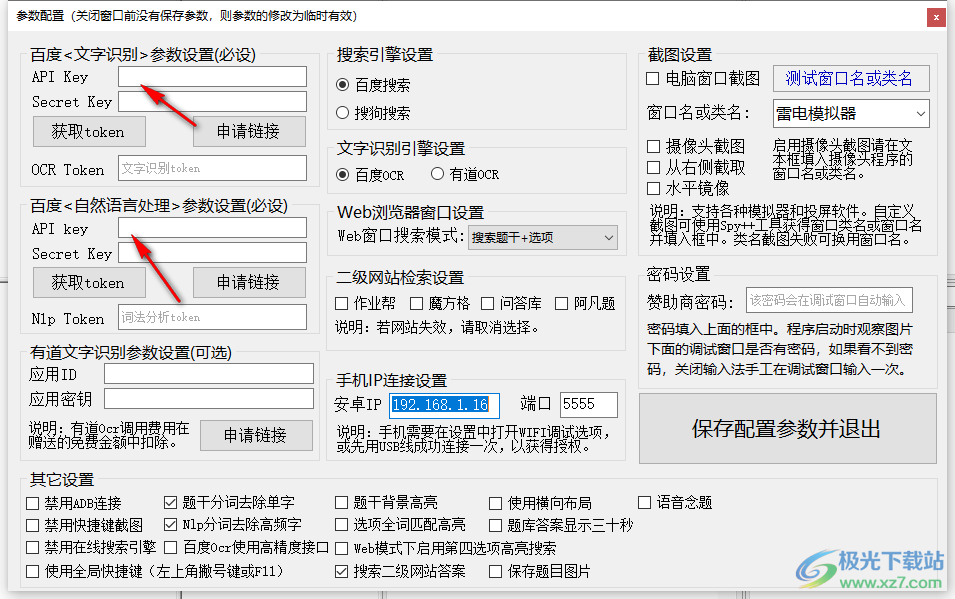Click 获取token button under 自然语言处理 settings
This screenshot has height=599, width=955.
coord(89,283)
